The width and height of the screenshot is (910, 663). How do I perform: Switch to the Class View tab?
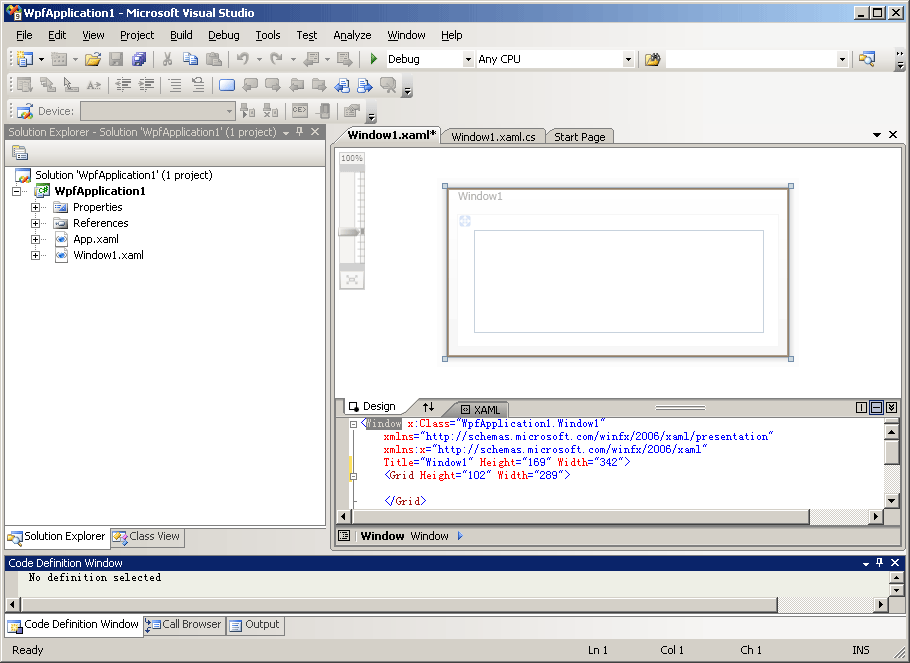click(x=147, y=536)
